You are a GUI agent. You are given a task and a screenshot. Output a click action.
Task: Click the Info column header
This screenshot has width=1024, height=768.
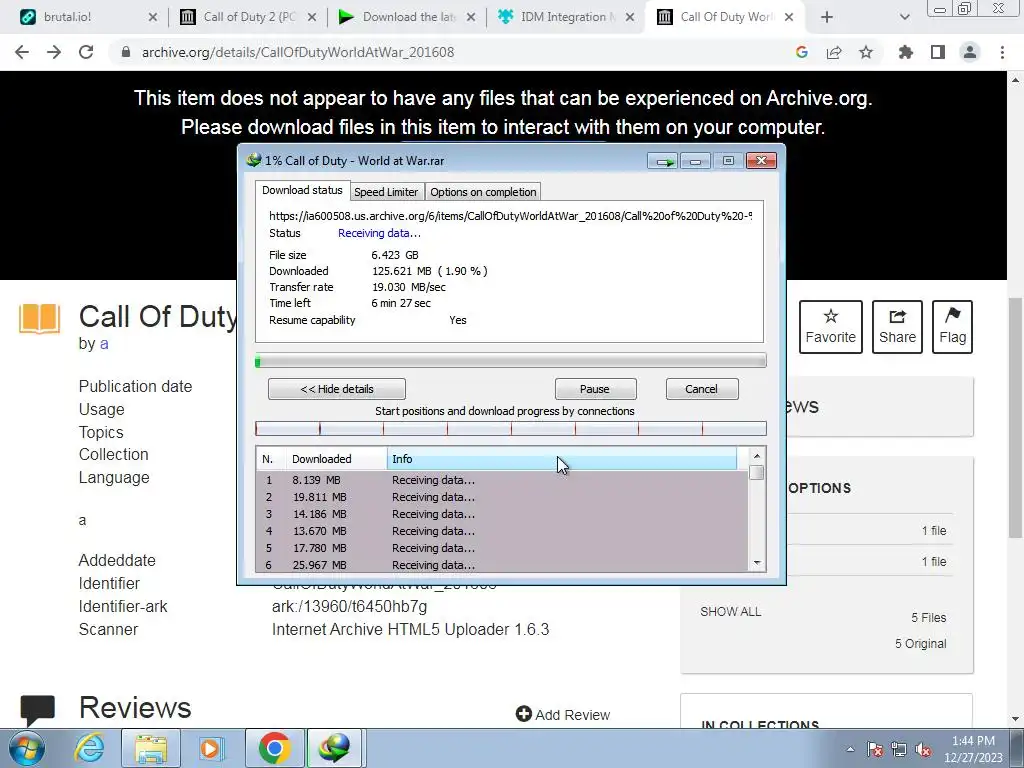point(562,459)
